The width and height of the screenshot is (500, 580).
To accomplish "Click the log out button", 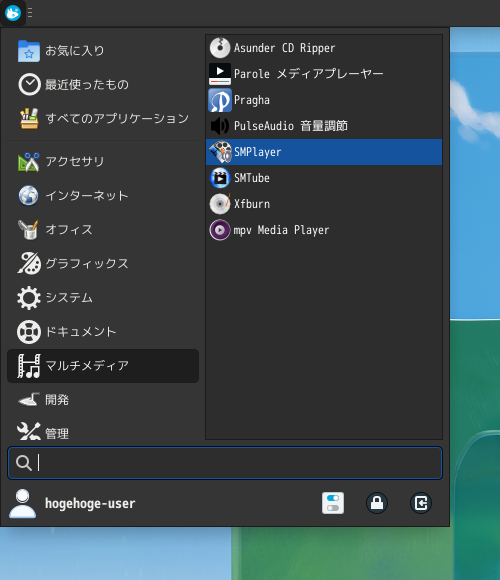I will pos(421,503).
